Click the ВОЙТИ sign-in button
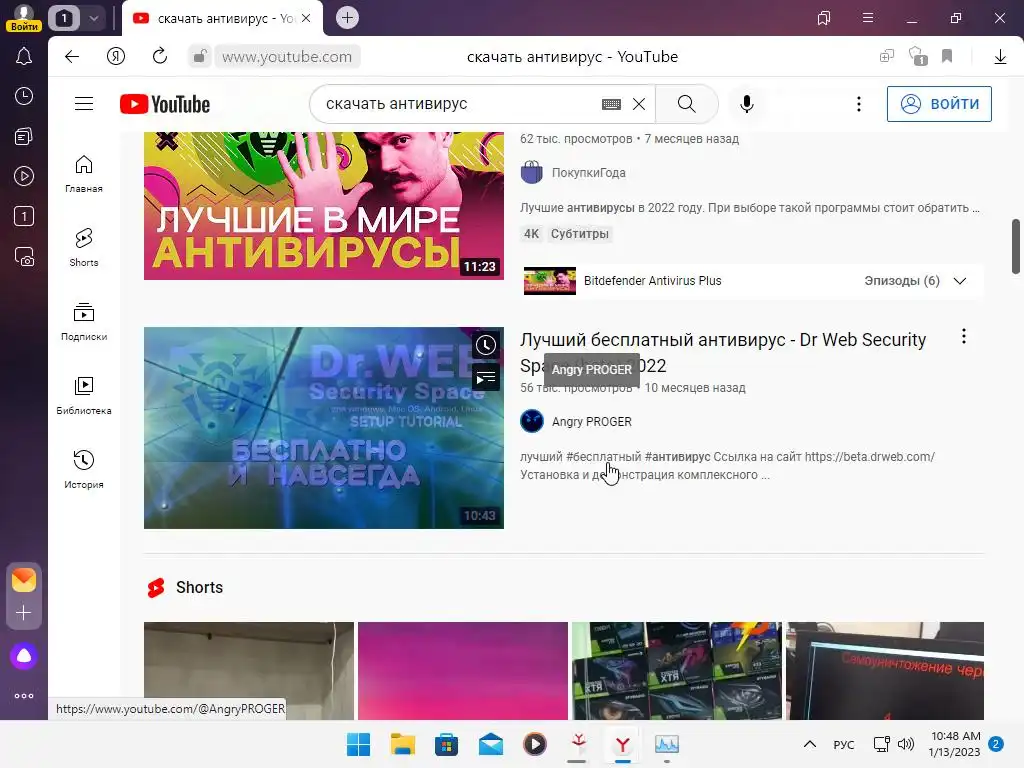The height and width of the screenshot is (768, 1024). click(x=939, y=104)
